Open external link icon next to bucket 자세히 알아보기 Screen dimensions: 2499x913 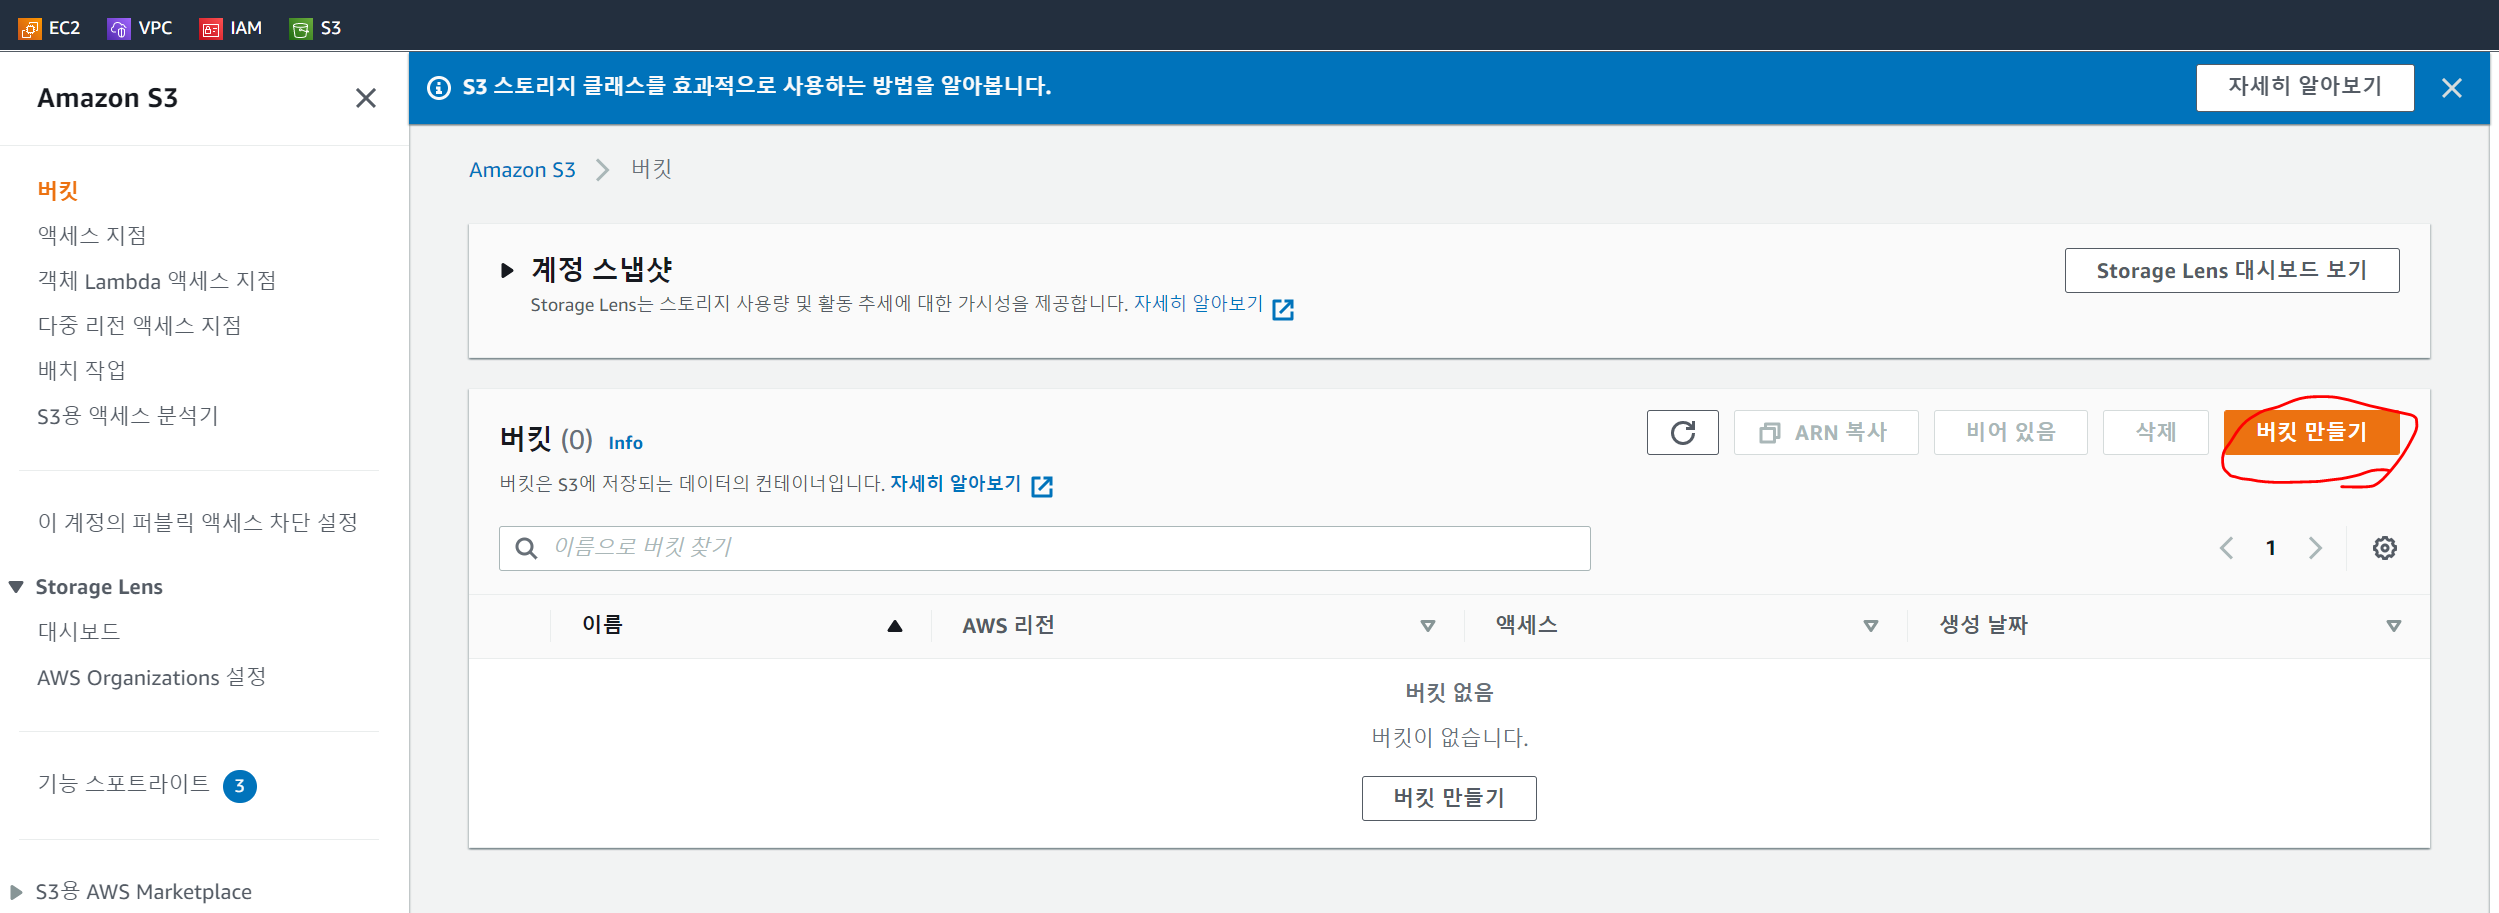click(1042, 486)
